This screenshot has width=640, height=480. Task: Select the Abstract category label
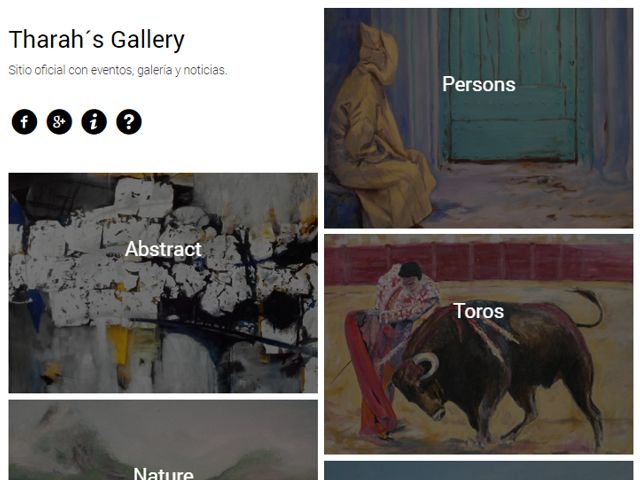click(163, 249)
